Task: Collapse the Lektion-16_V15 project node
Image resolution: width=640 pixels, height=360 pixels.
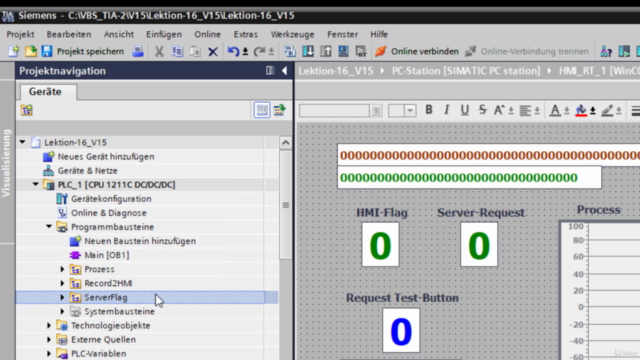Action: (23, 142)
